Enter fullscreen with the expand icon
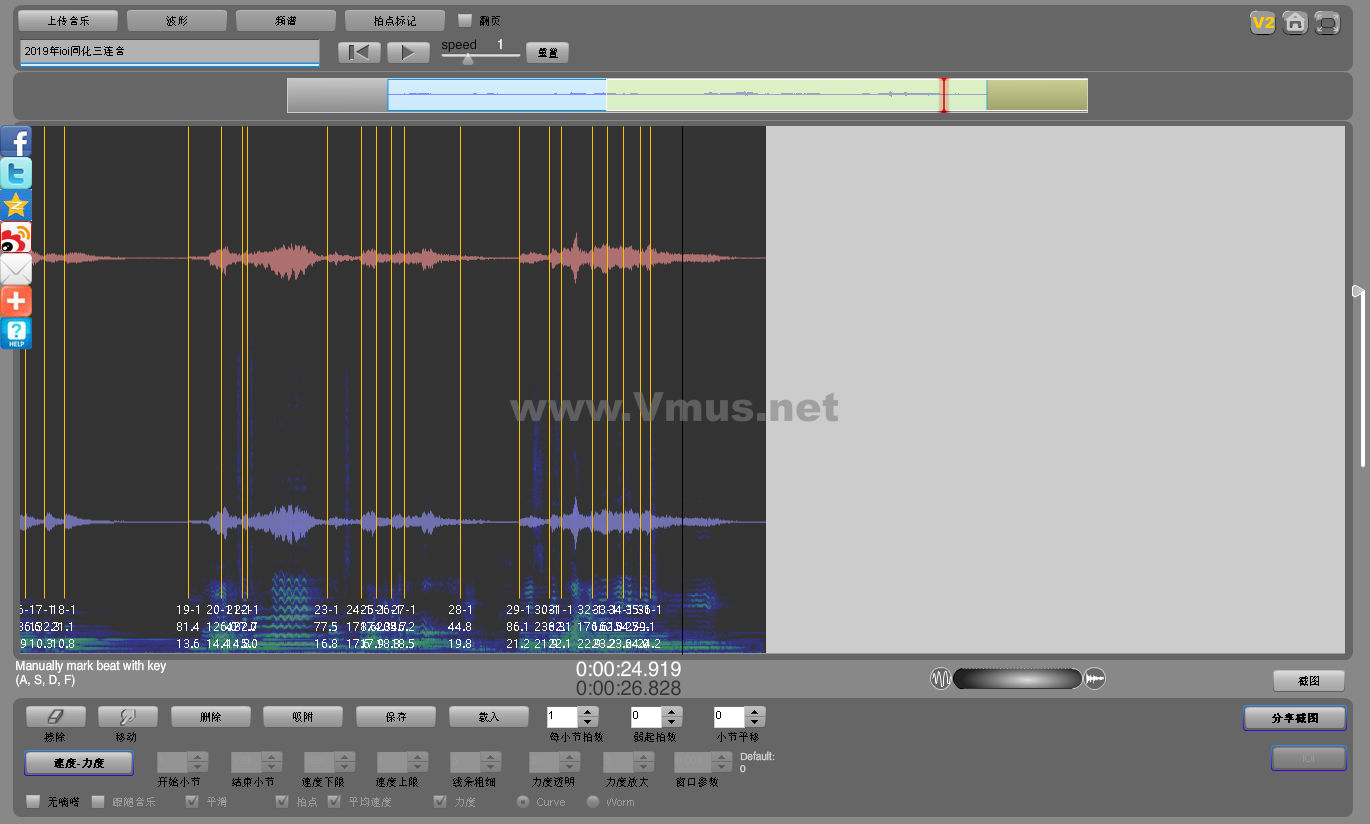This screenshot has height=824, width=1370. (1327, 22)
